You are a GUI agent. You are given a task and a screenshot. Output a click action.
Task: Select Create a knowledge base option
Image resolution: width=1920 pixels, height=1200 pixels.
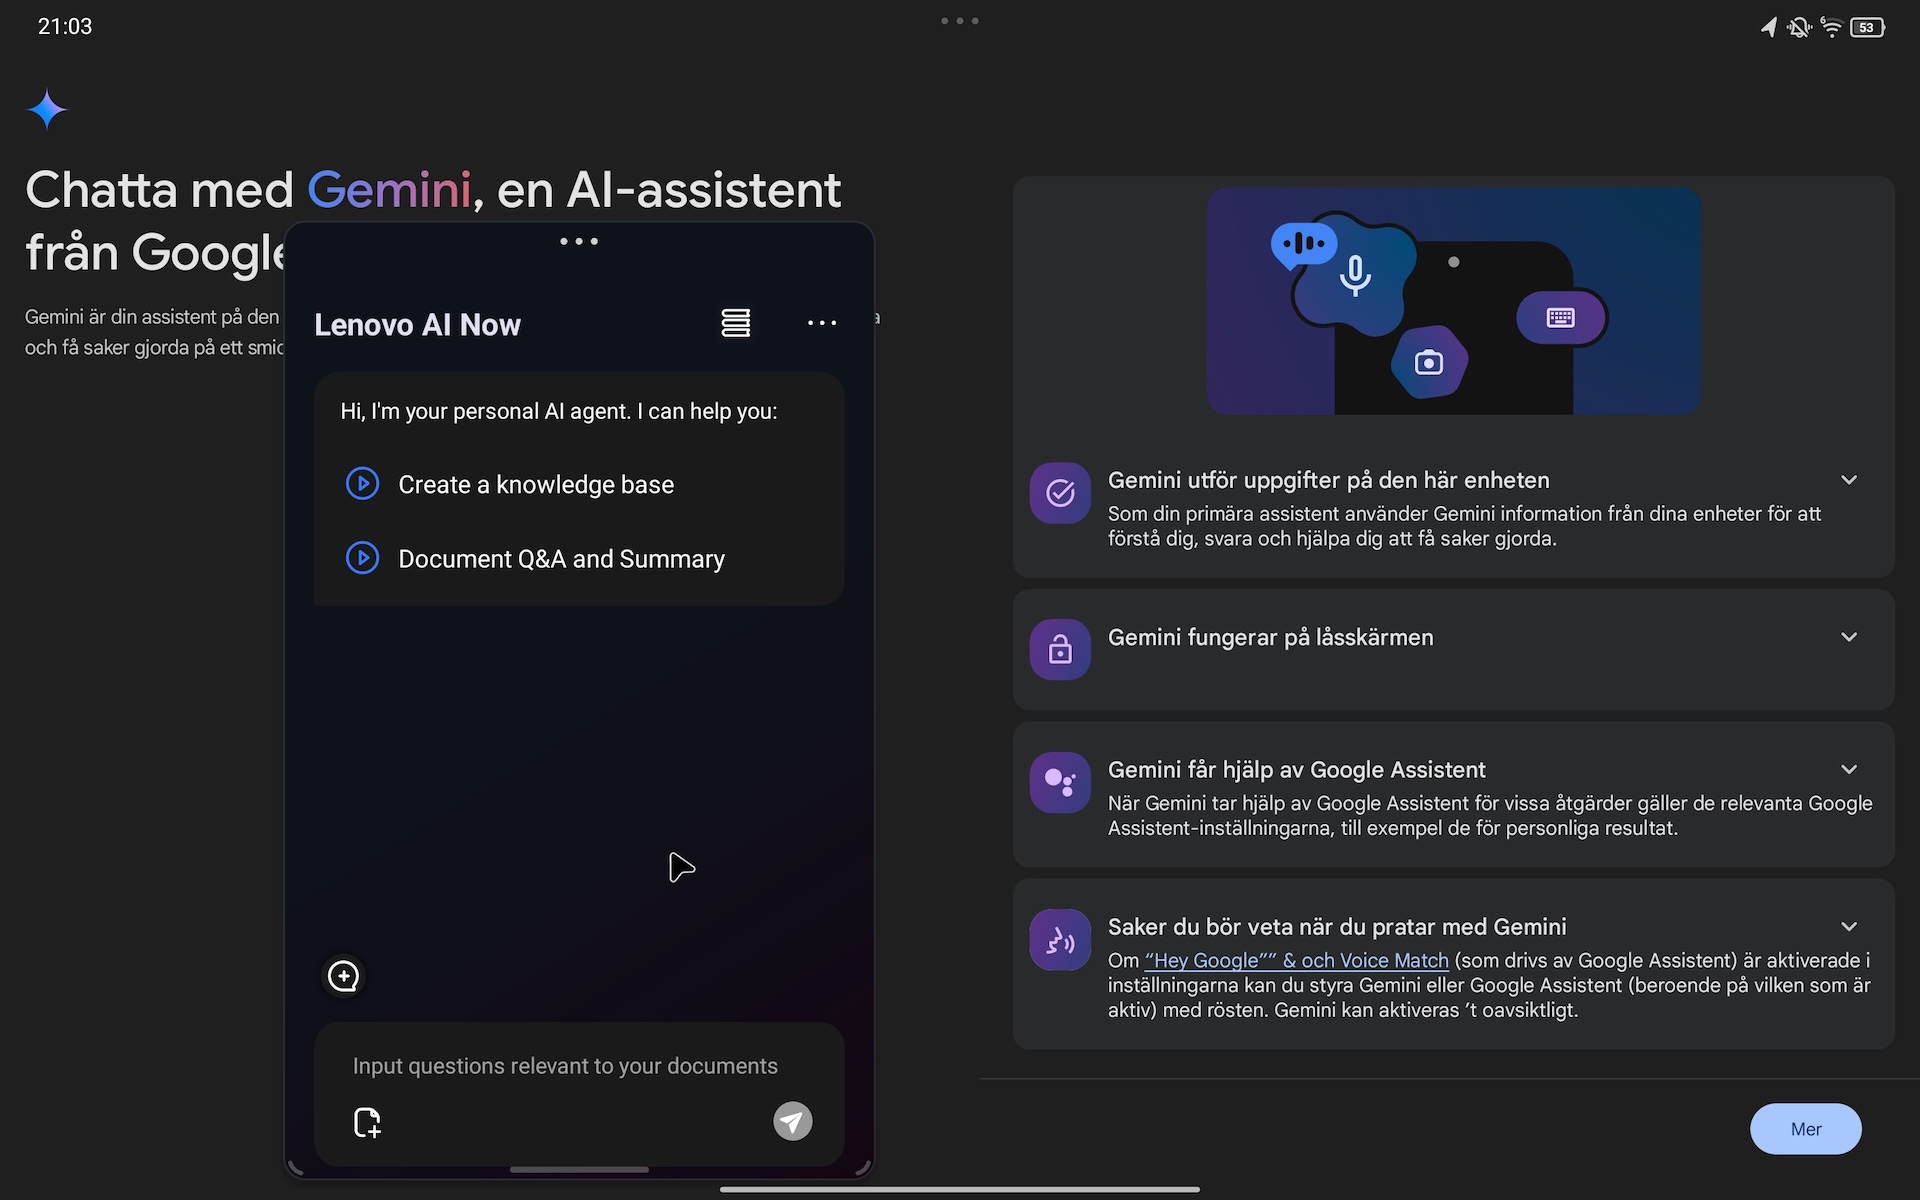point(536,485)
